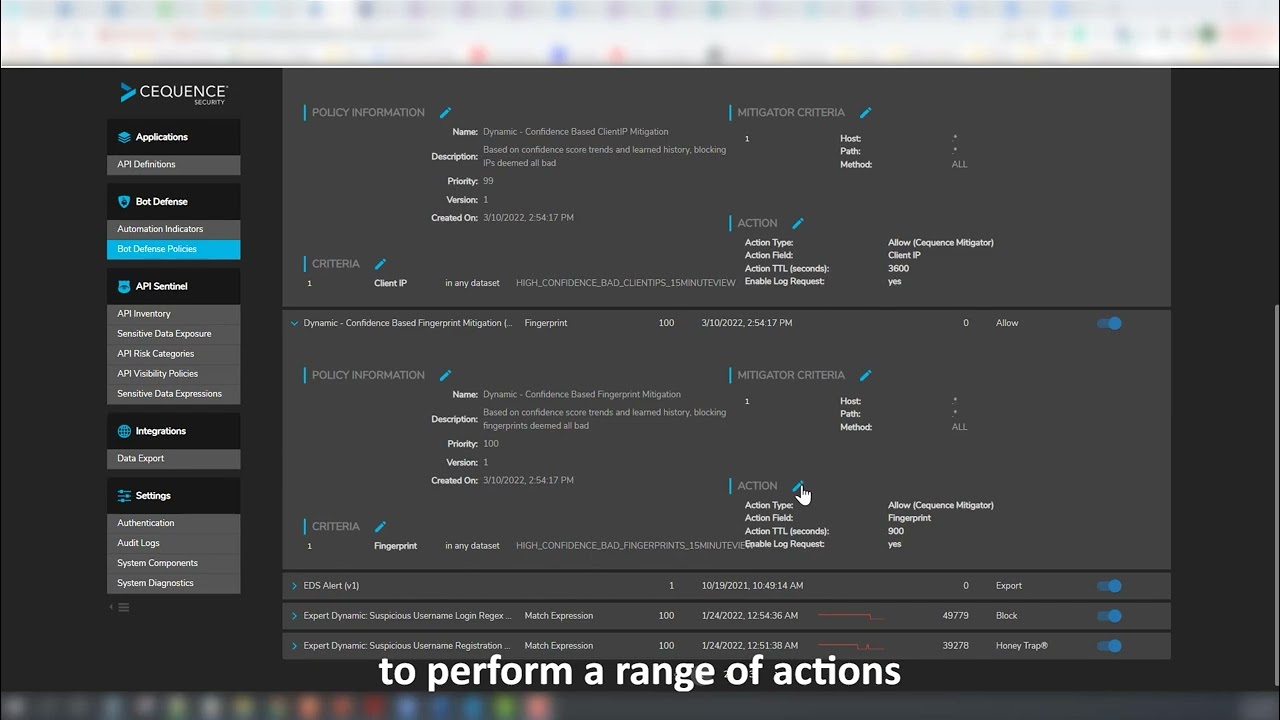The image size is (1280, 720).
Task: Expand the EDS Alert (v1) row
Action: [294, 586]
